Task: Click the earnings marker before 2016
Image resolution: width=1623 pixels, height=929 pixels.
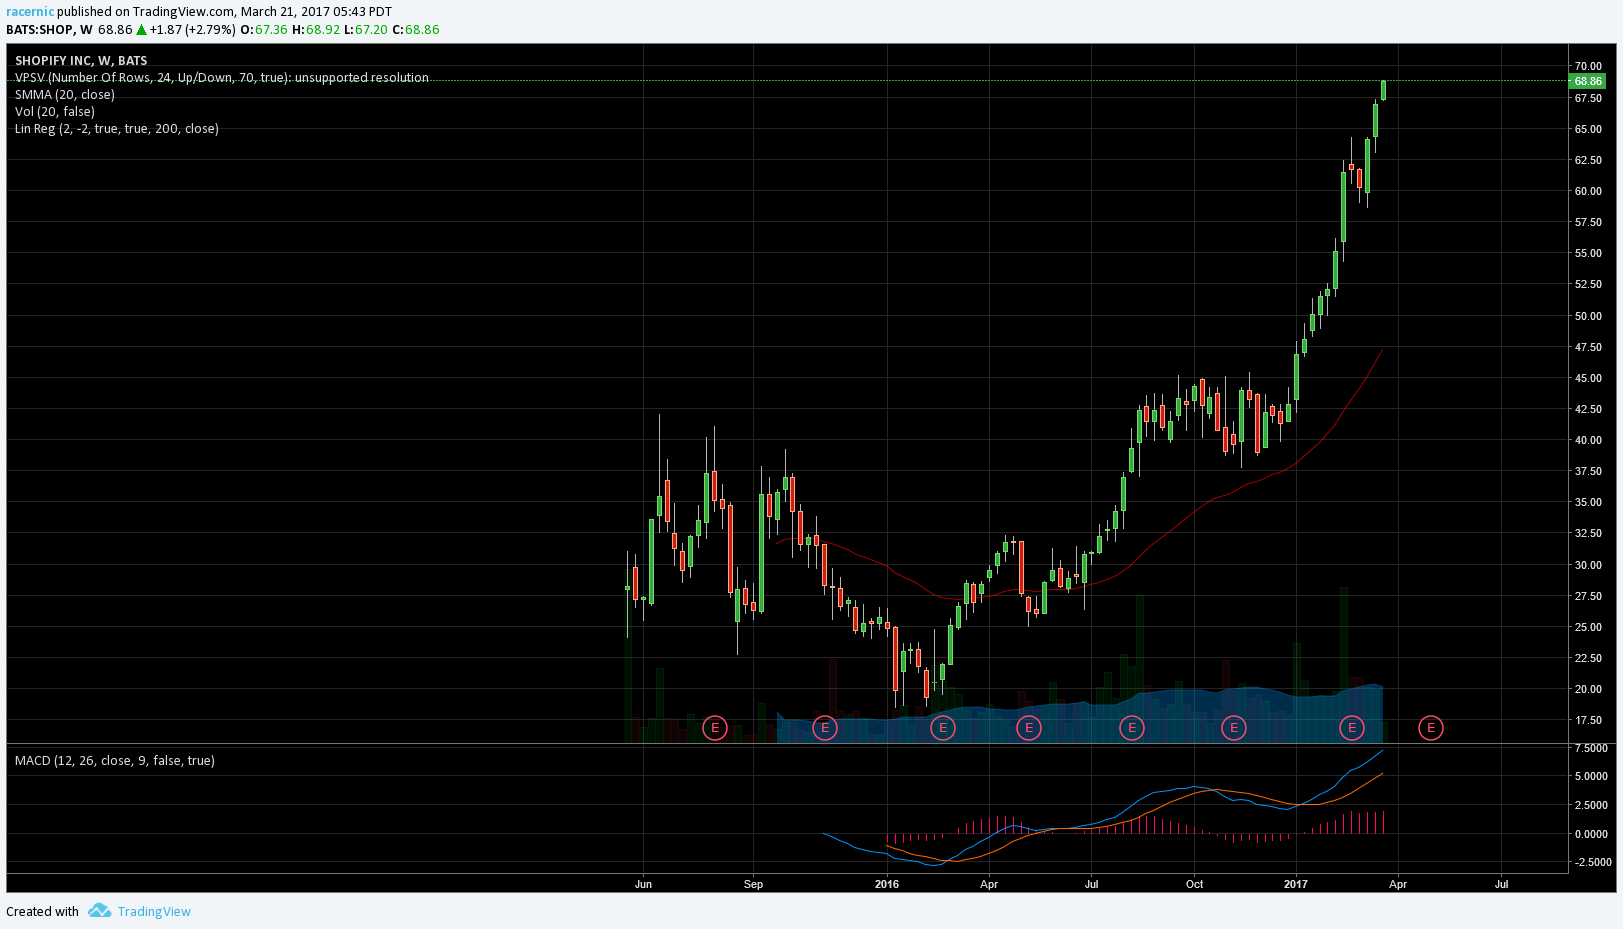Action: click(825, 728)
